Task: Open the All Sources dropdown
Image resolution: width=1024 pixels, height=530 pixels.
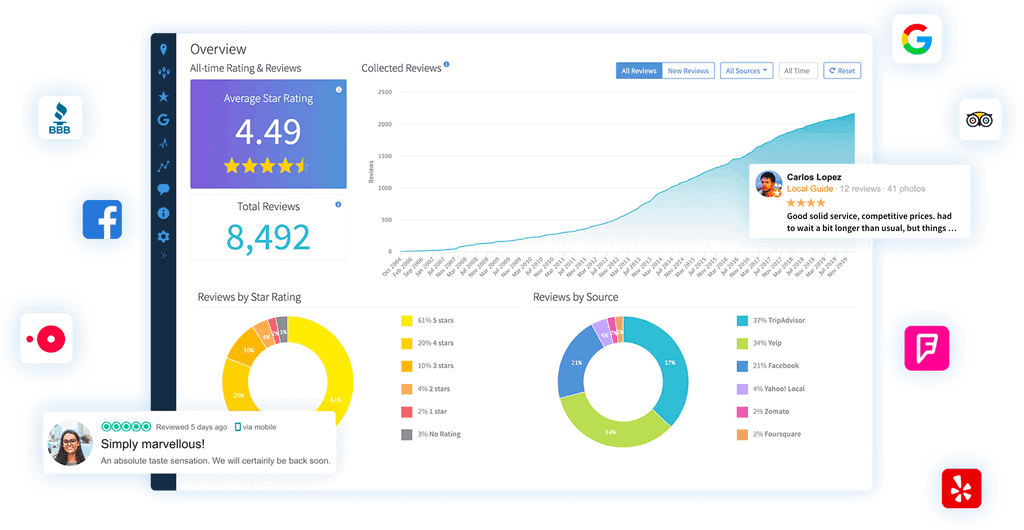Action: (x=746, y=70)
